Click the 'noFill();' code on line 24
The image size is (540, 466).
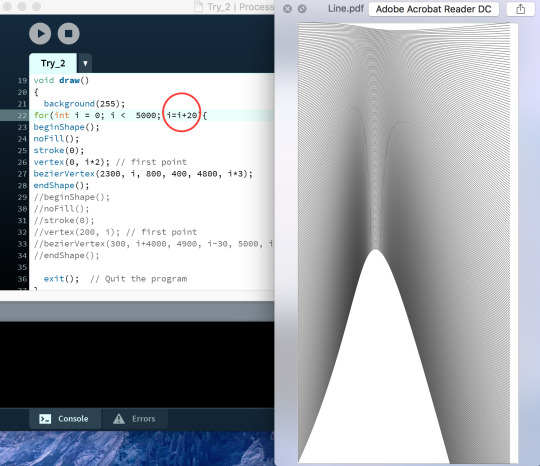point(56,139)
